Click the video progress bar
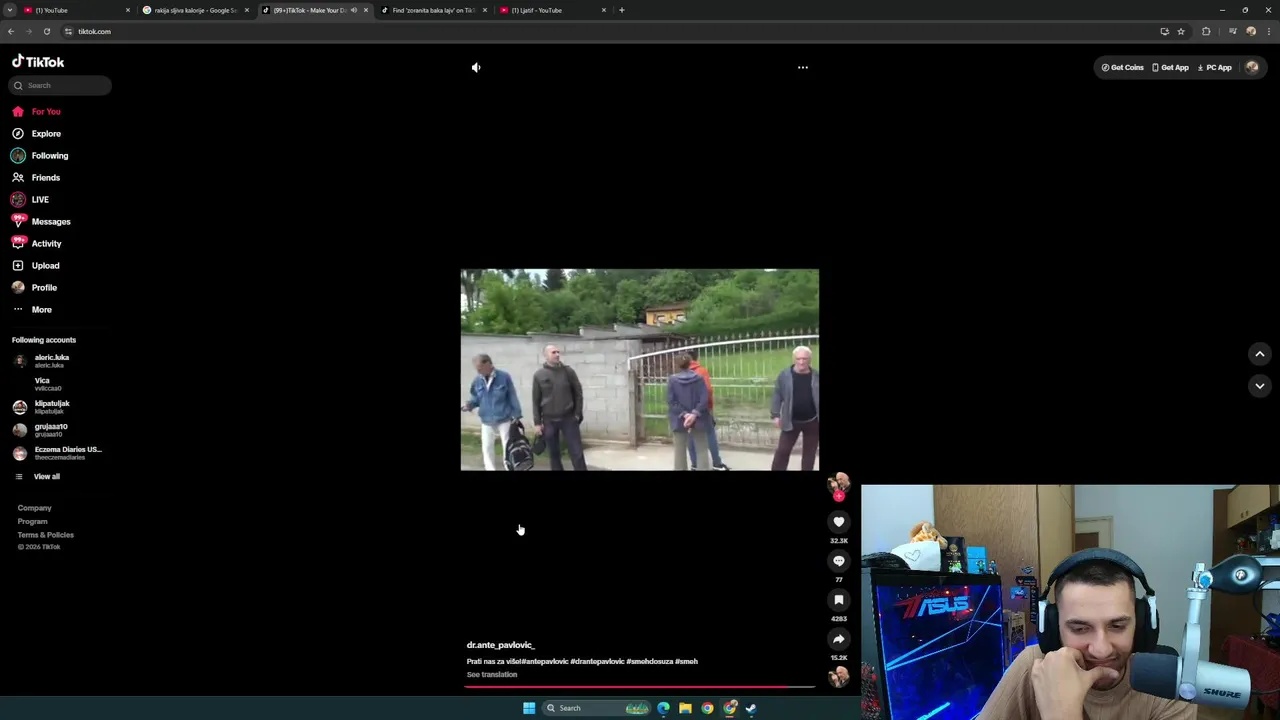1280x720 pixels. tap(640, 686)
